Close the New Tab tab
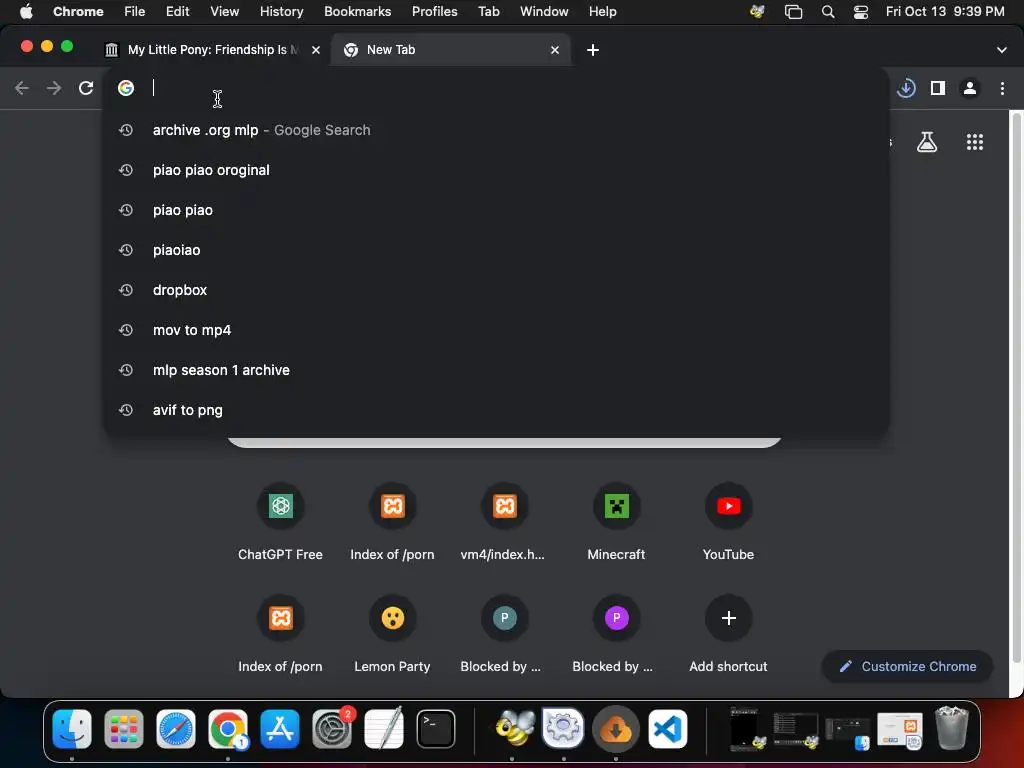 point(554,50)
